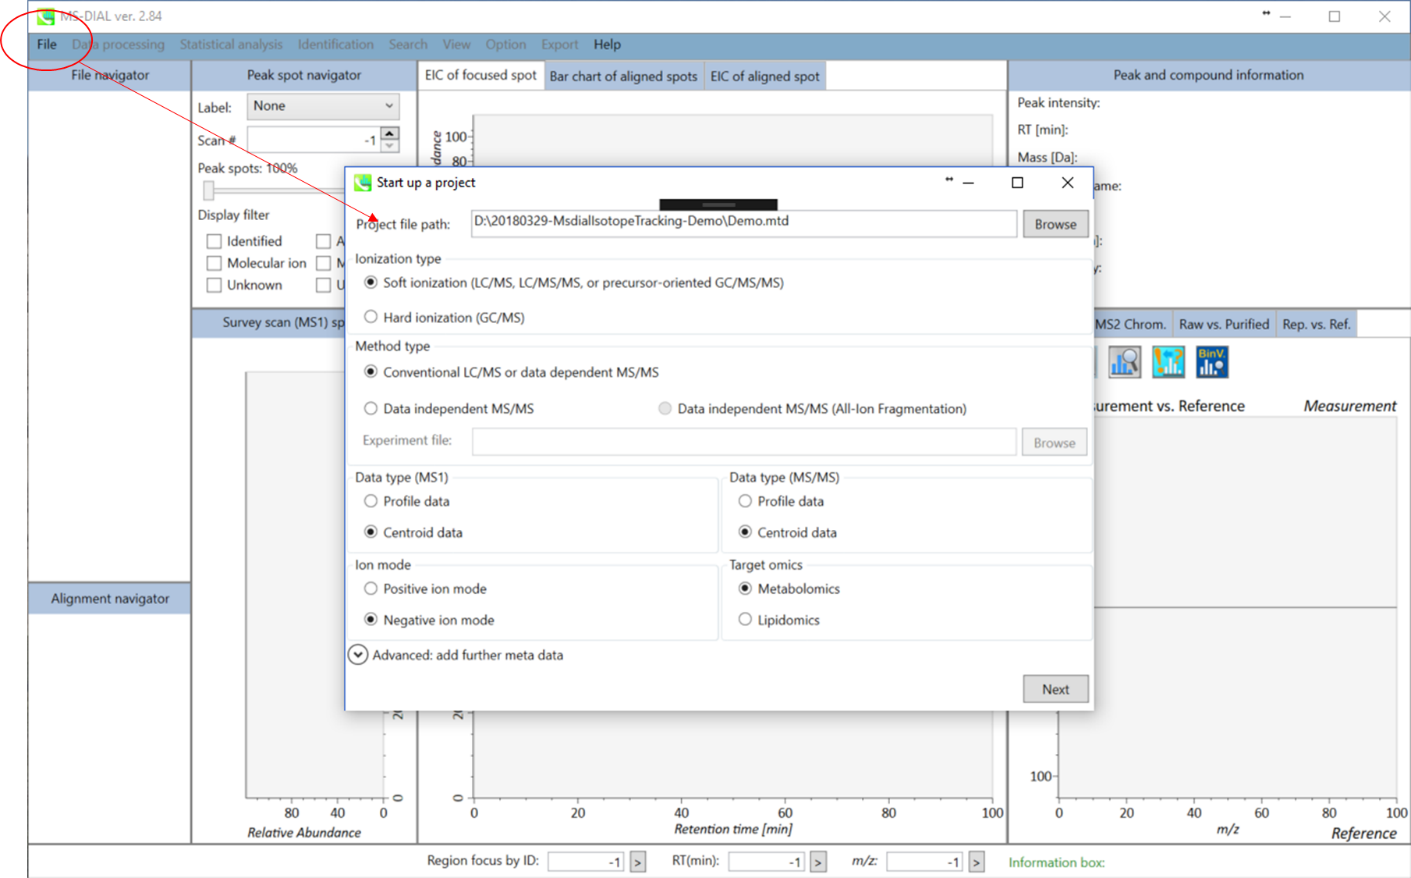Click the BinV. spectrum viewer icon

[1212, 362]
